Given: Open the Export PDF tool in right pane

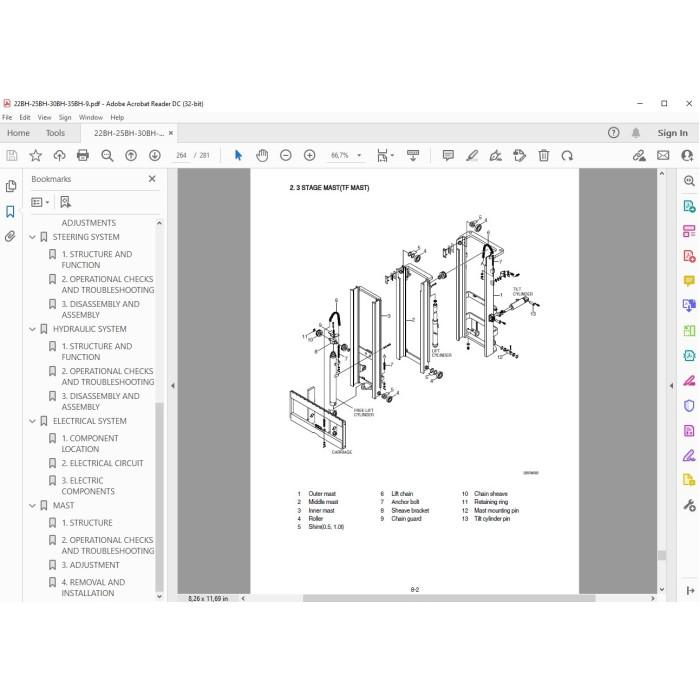Looking at the screenshot, I should [689, 206].
